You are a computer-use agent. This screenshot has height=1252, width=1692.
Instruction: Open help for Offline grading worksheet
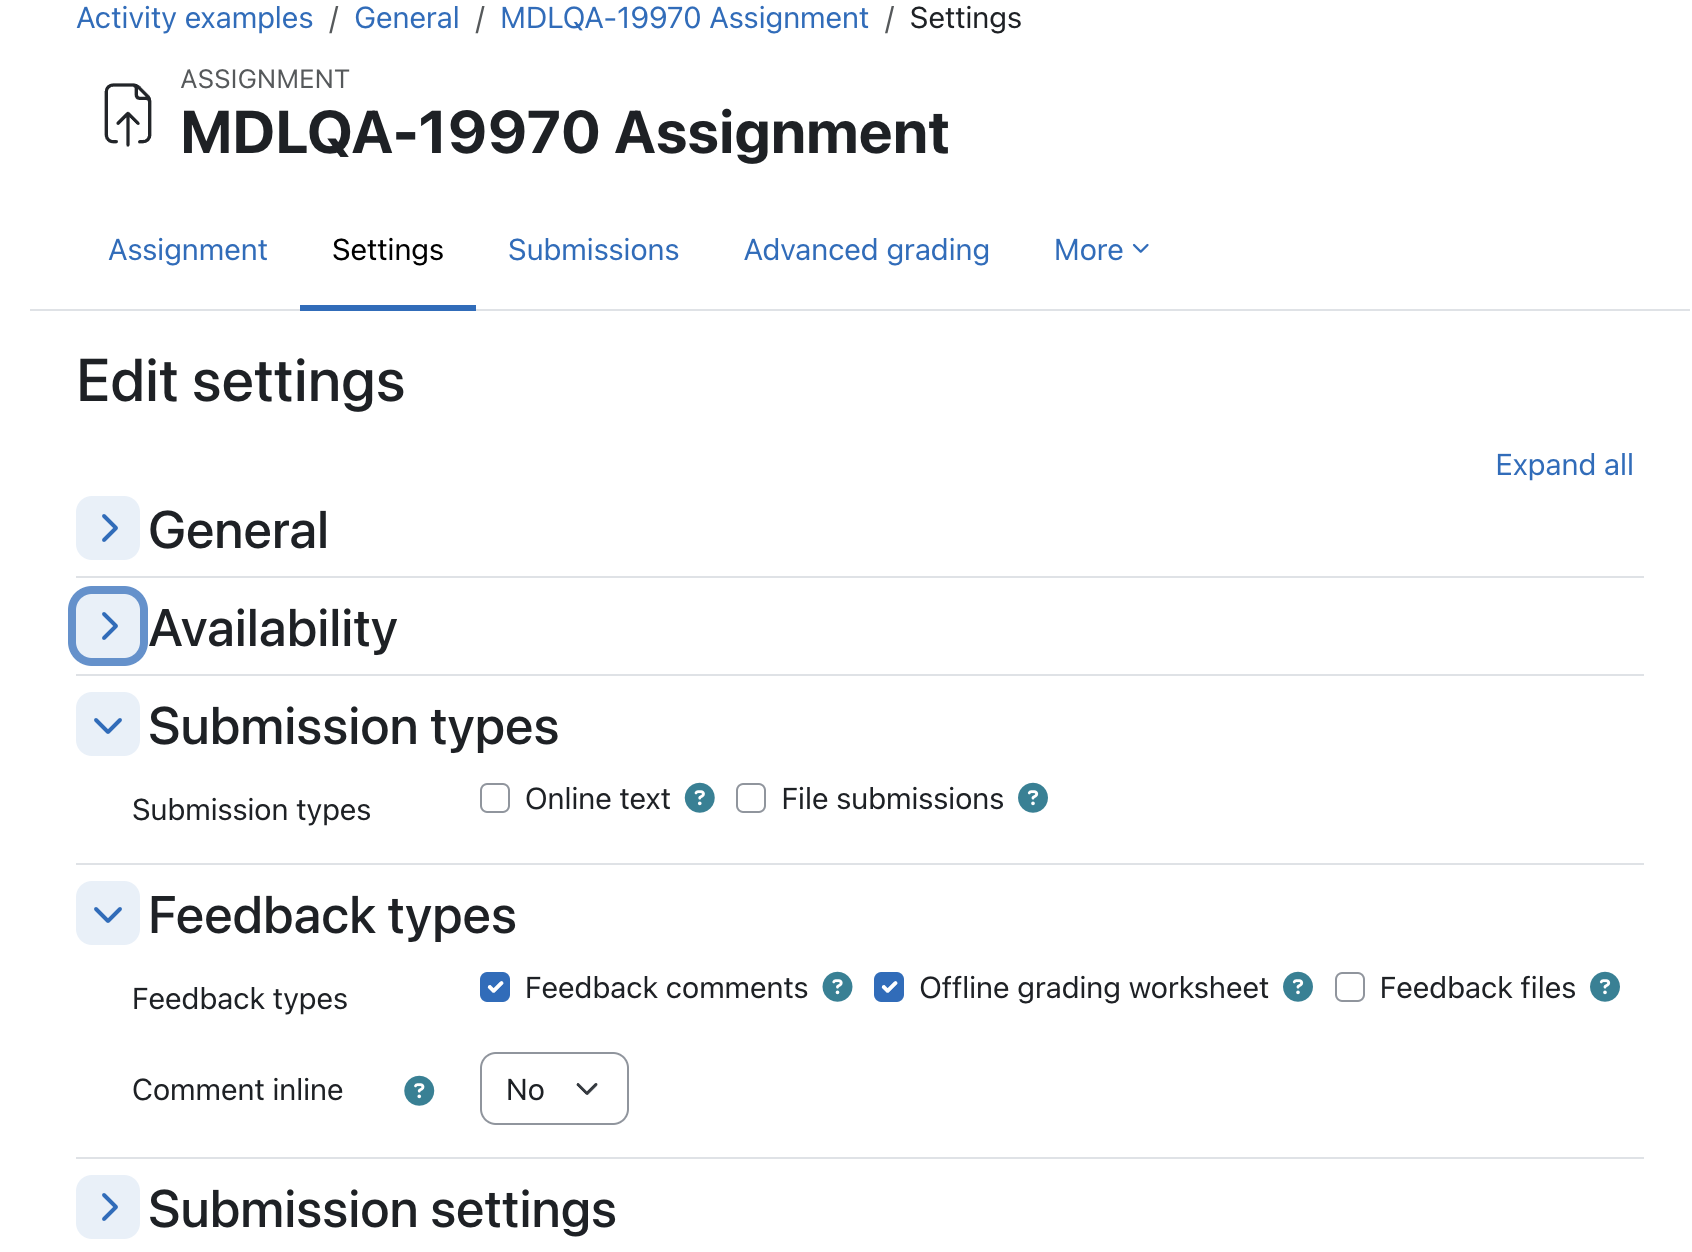[x=1298, y=987]
